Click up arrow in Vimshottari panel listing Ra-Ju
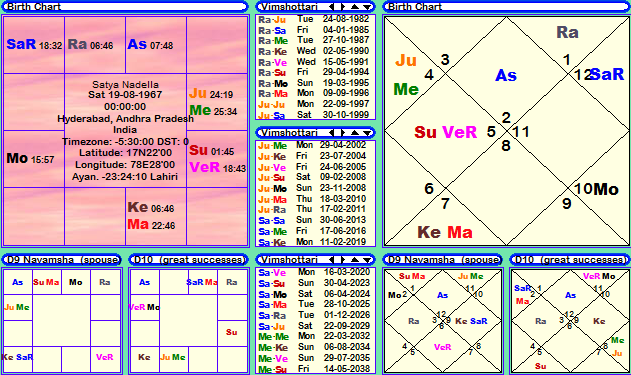 tap(355, 7)
